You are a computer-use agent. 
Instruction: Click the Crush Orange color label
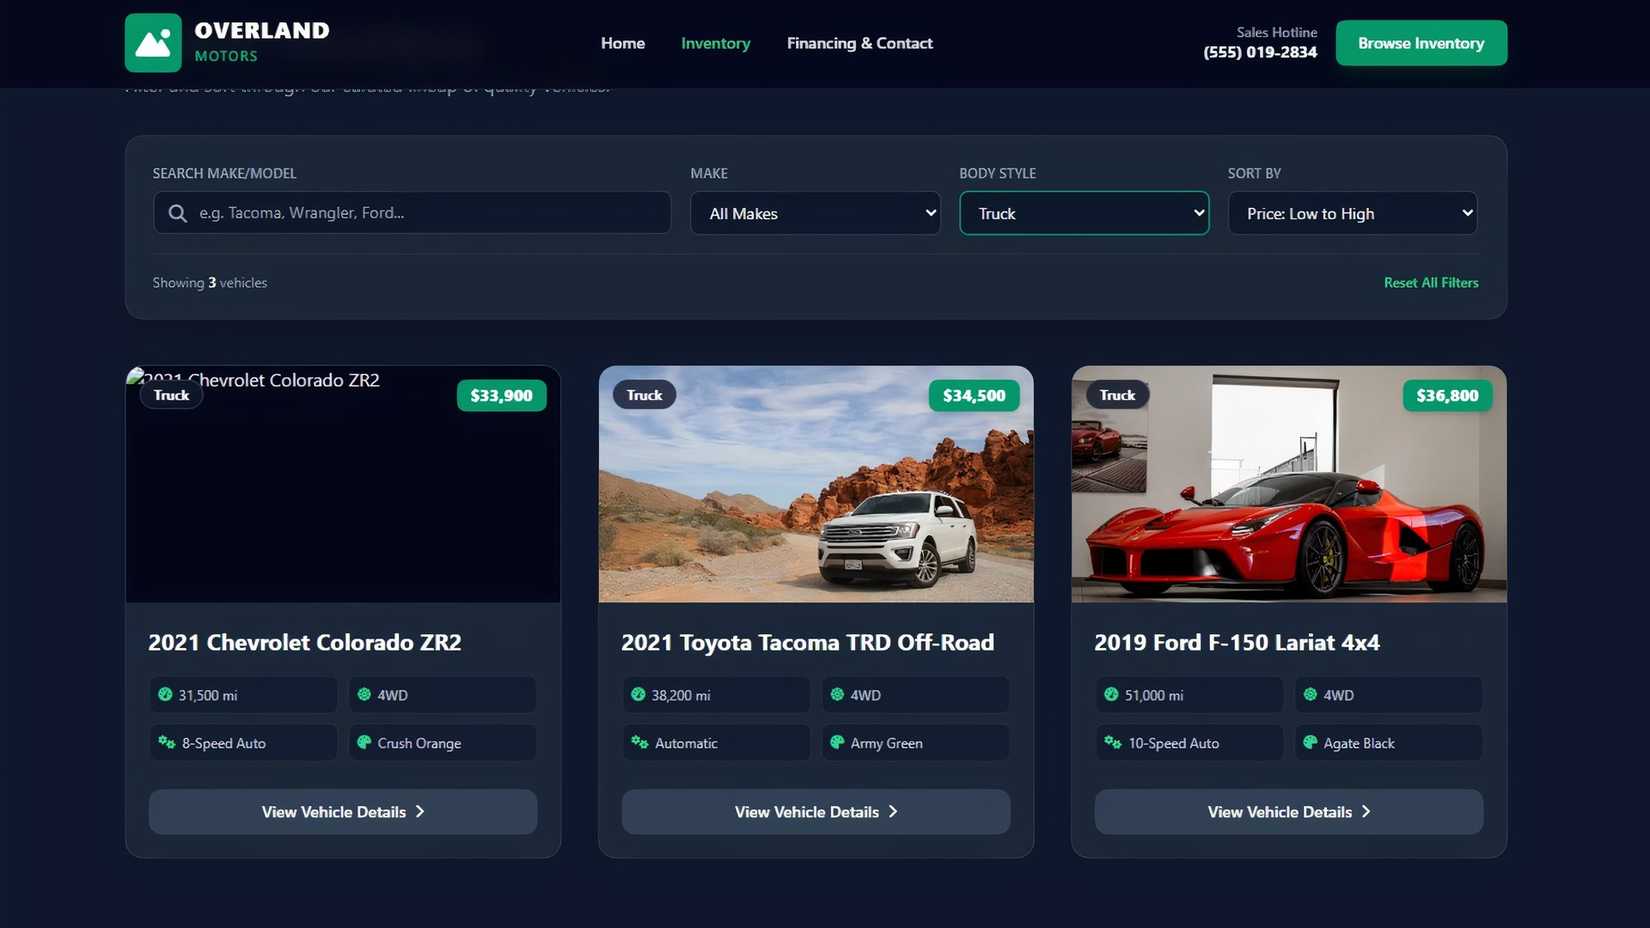[419, 743]
